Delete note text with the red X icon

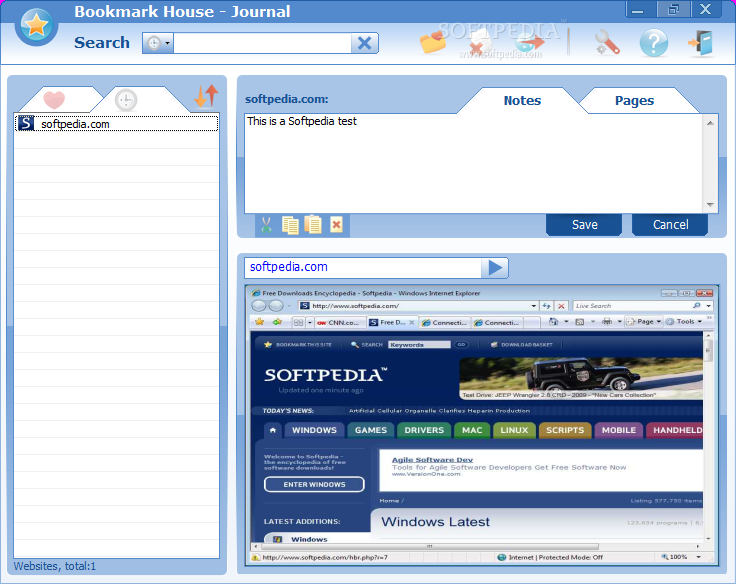coord(336,225)
